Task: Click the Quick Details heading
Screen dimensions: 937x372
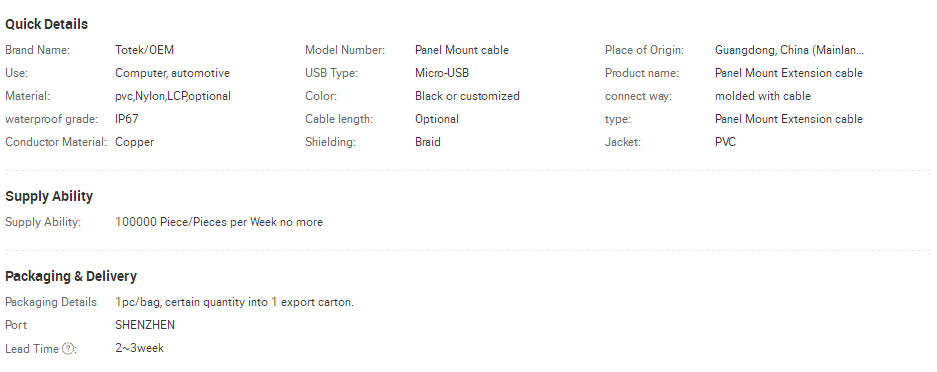Action: (47, 24)
